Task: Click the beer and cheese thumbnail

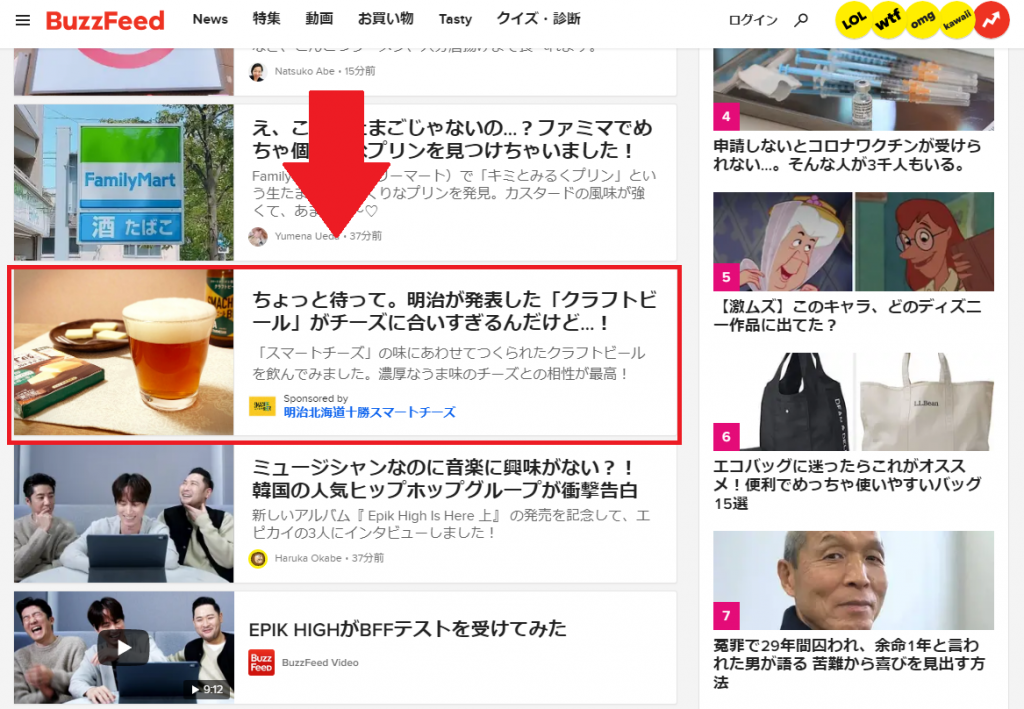Action: (x=123, y=353)
